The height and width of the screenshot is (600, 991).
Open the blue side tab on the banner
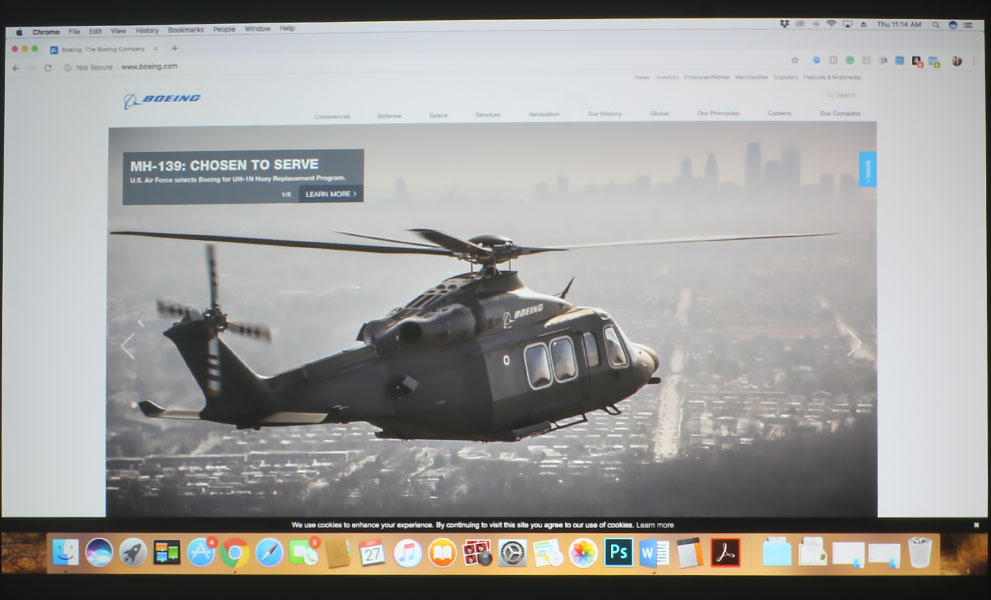867,169
